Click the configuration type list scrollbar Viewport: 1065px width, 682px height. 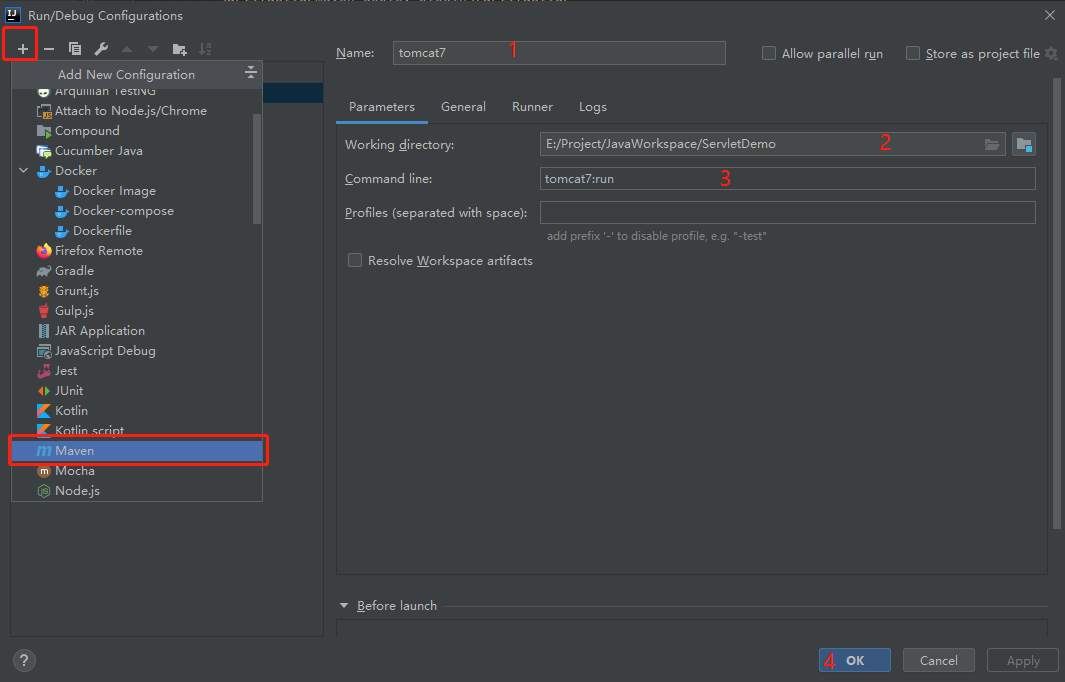pos(257,168)
